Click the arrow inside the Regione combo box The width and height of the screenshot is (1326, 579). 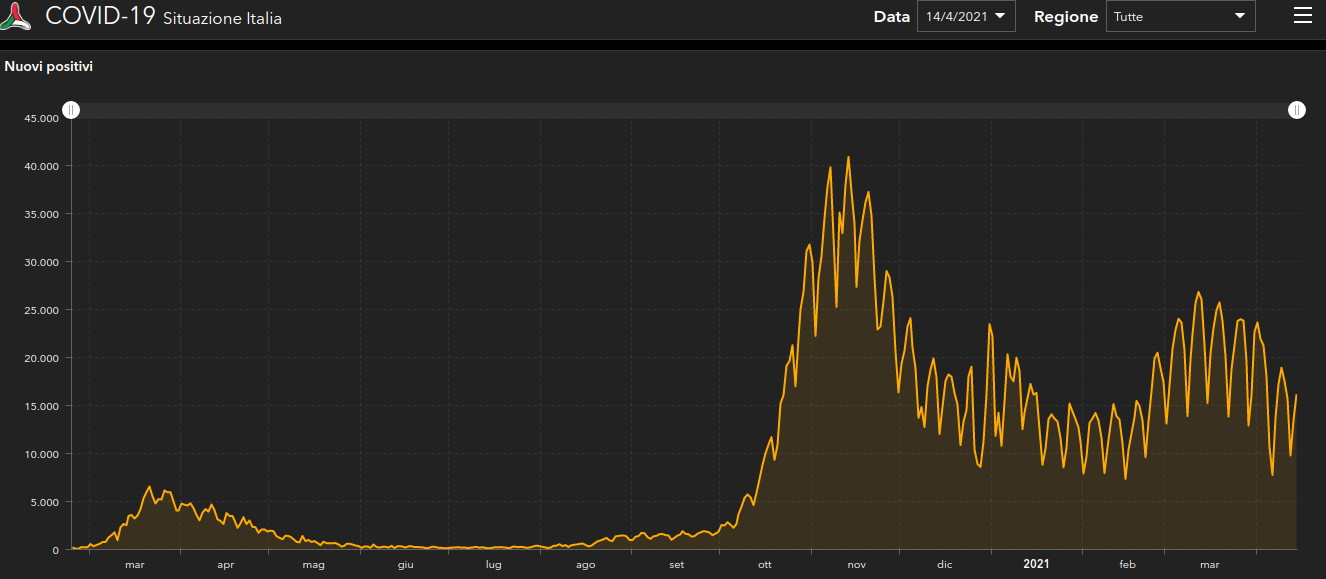(x=1240, y=16)
